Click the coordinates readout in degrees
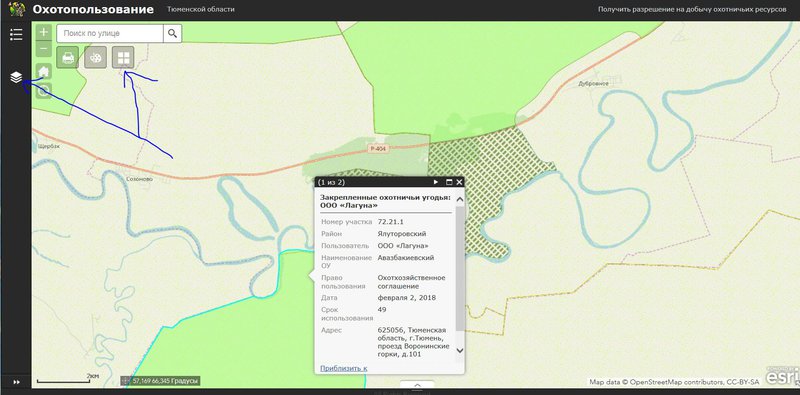Image resolution: width=800 pixels, height=395 pixels. pos(165,381)
